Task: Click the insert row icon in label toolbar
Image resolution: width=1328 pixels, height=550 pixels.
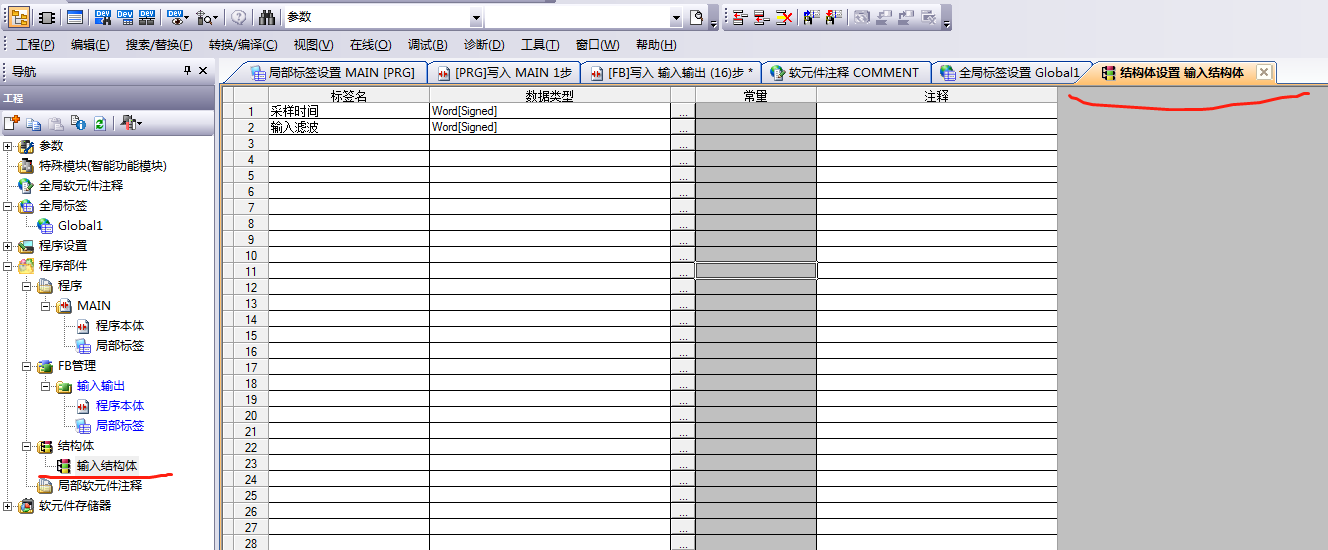Action: click(x=739, y=18)
